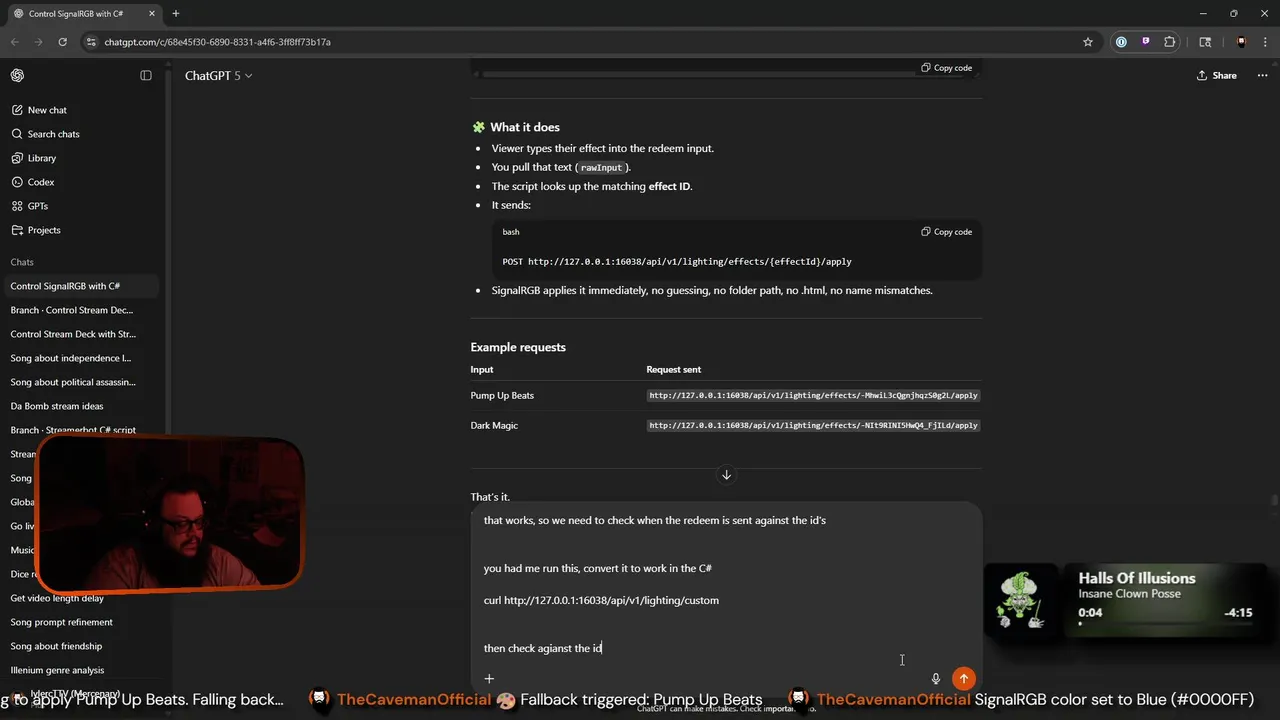This screenshot has width=1280, height=720.
Task: Open the conversation options three-dot menu
Action: [1262, 76]
